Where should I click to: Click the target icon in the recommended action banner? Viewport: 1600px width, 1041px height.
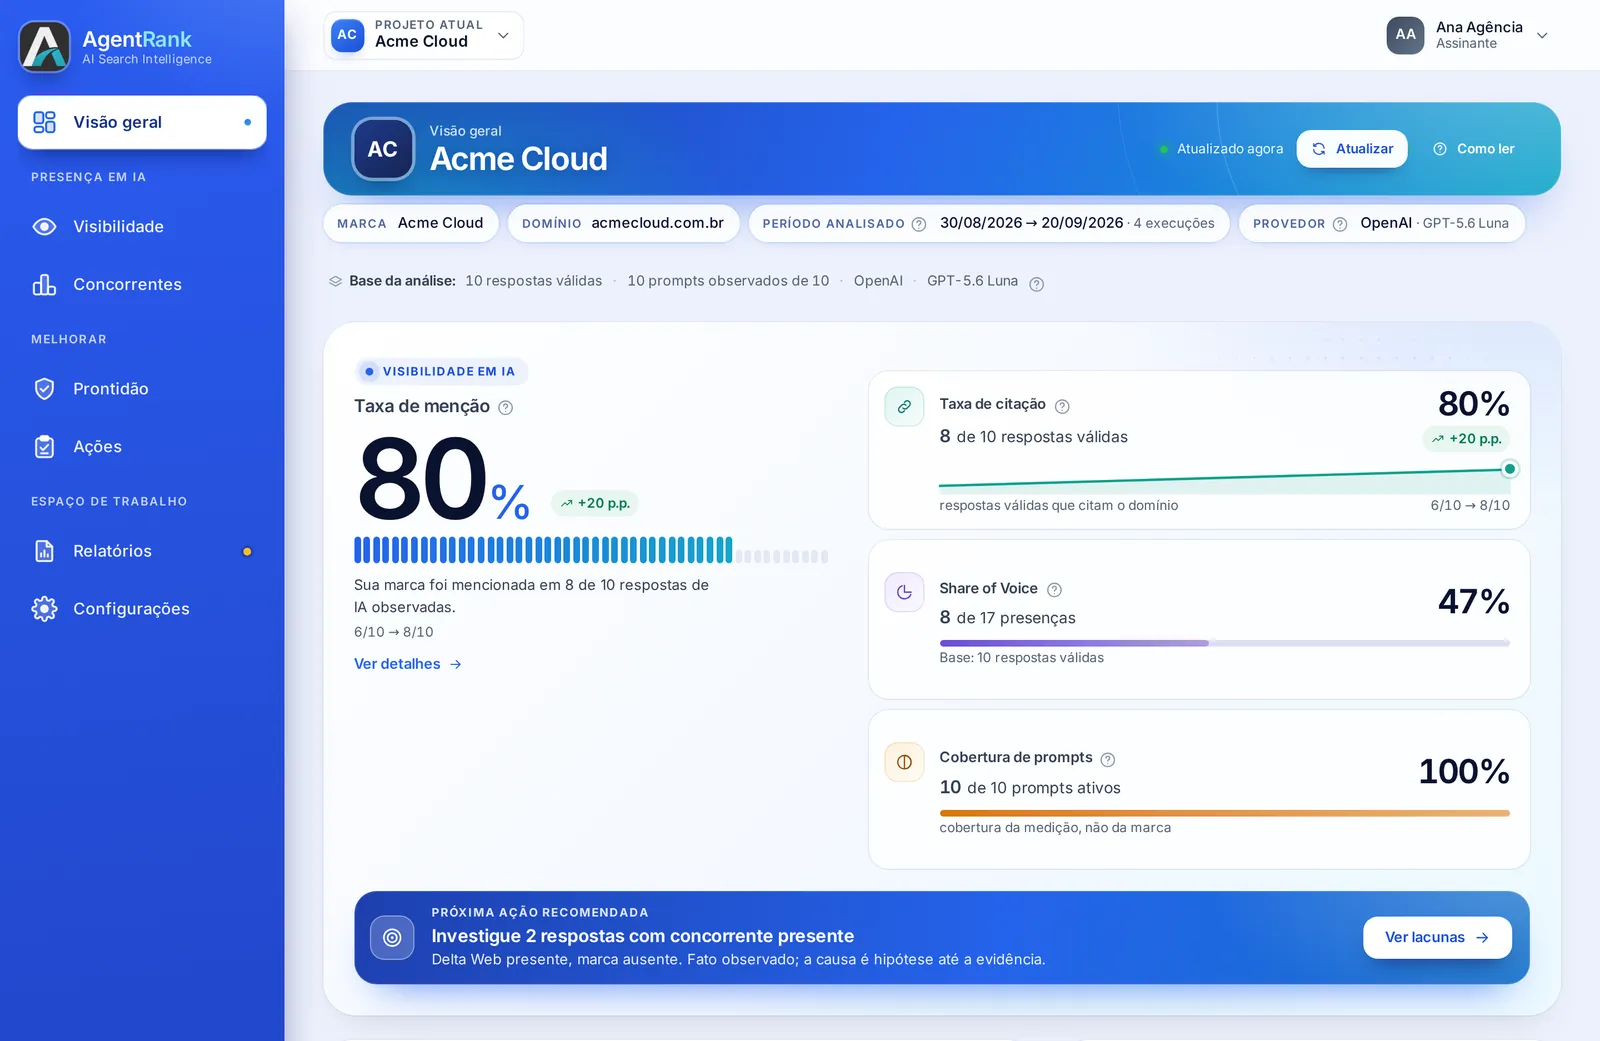coord(392,938)
